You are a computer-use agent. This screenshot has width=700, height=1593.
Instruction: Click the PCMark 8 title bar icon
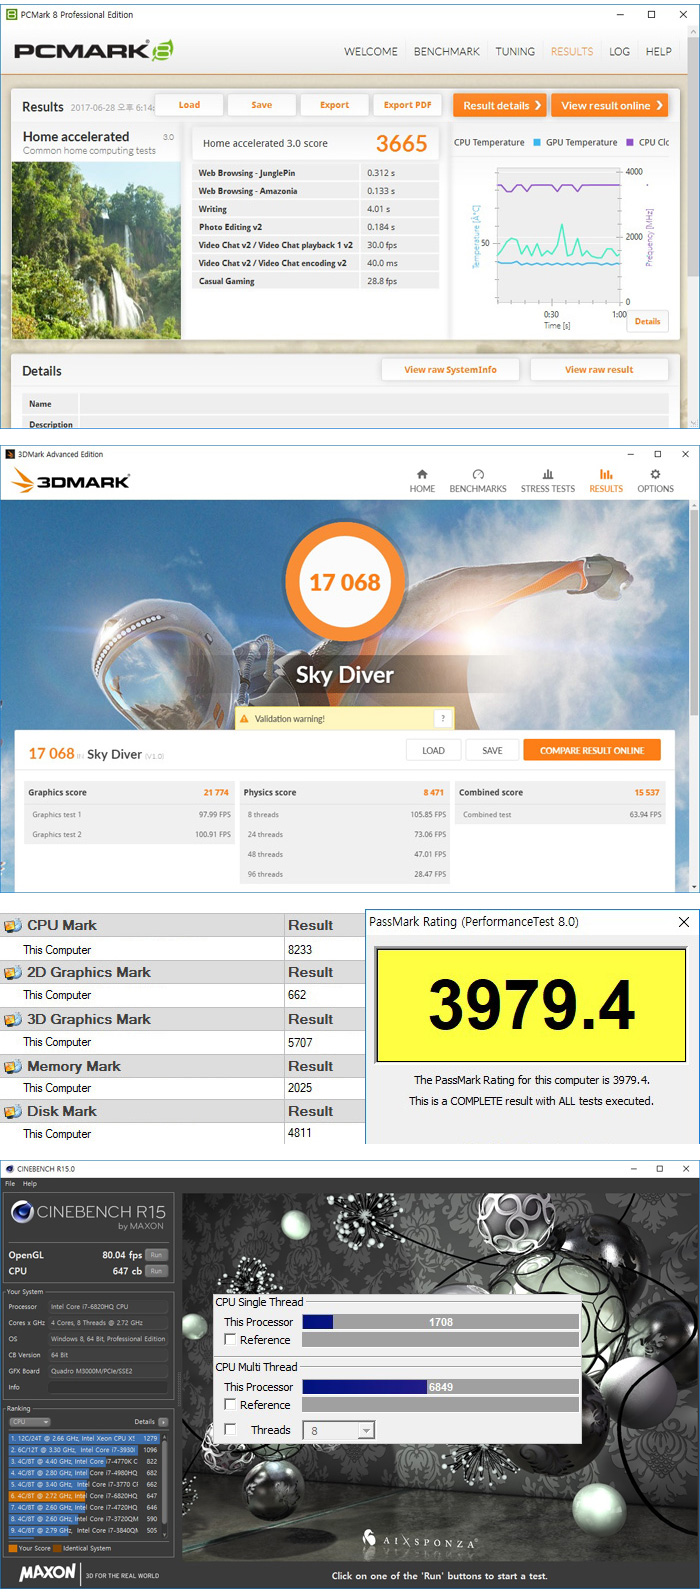pos(11,14)
